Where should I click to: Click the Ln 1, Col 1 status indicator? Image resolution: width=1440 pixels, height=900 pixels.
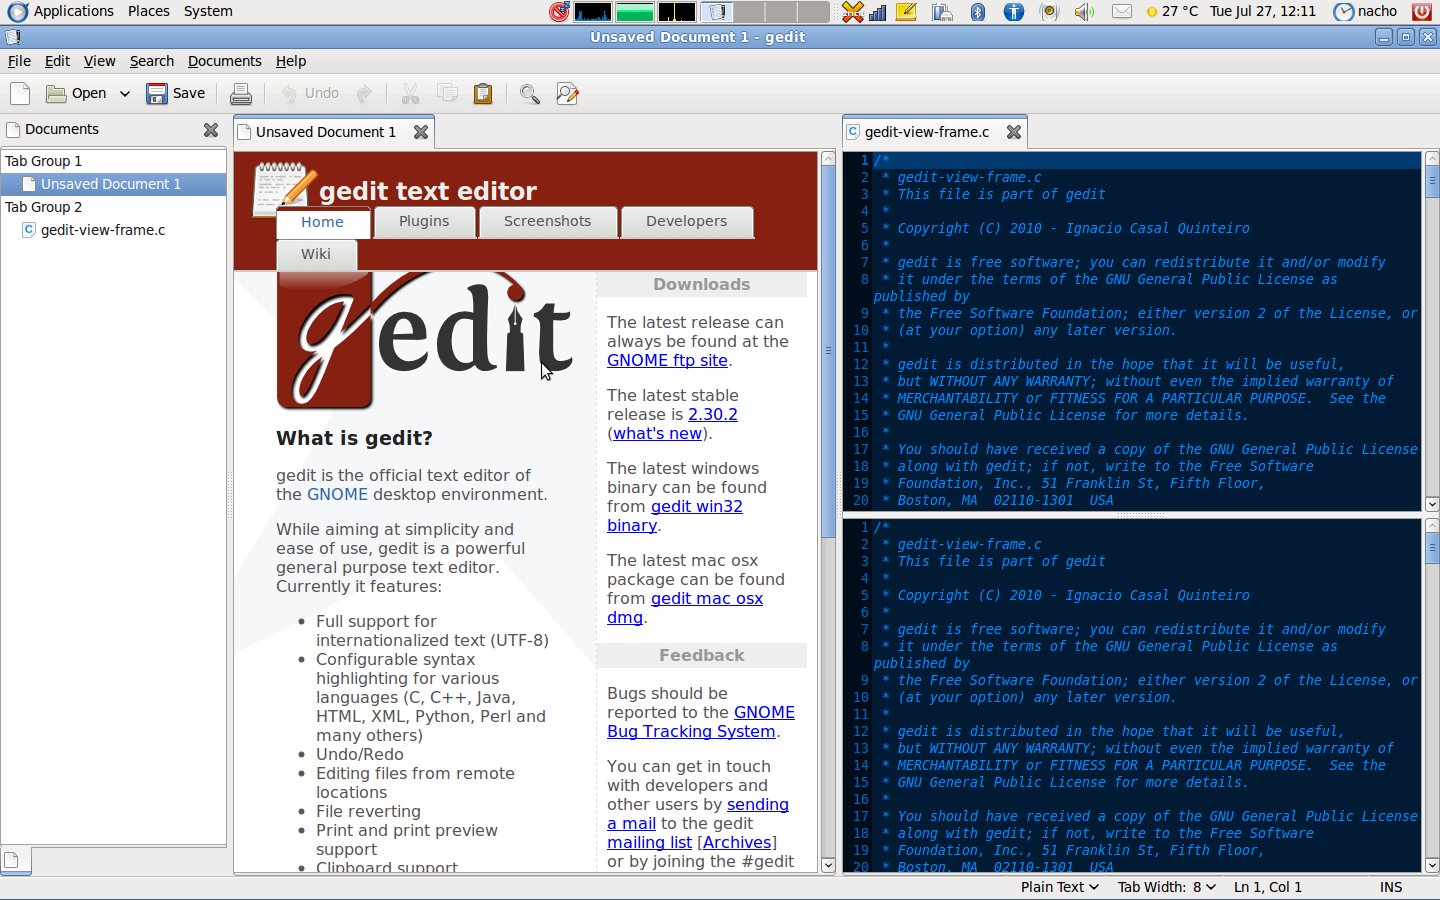tap(1268, 887)
